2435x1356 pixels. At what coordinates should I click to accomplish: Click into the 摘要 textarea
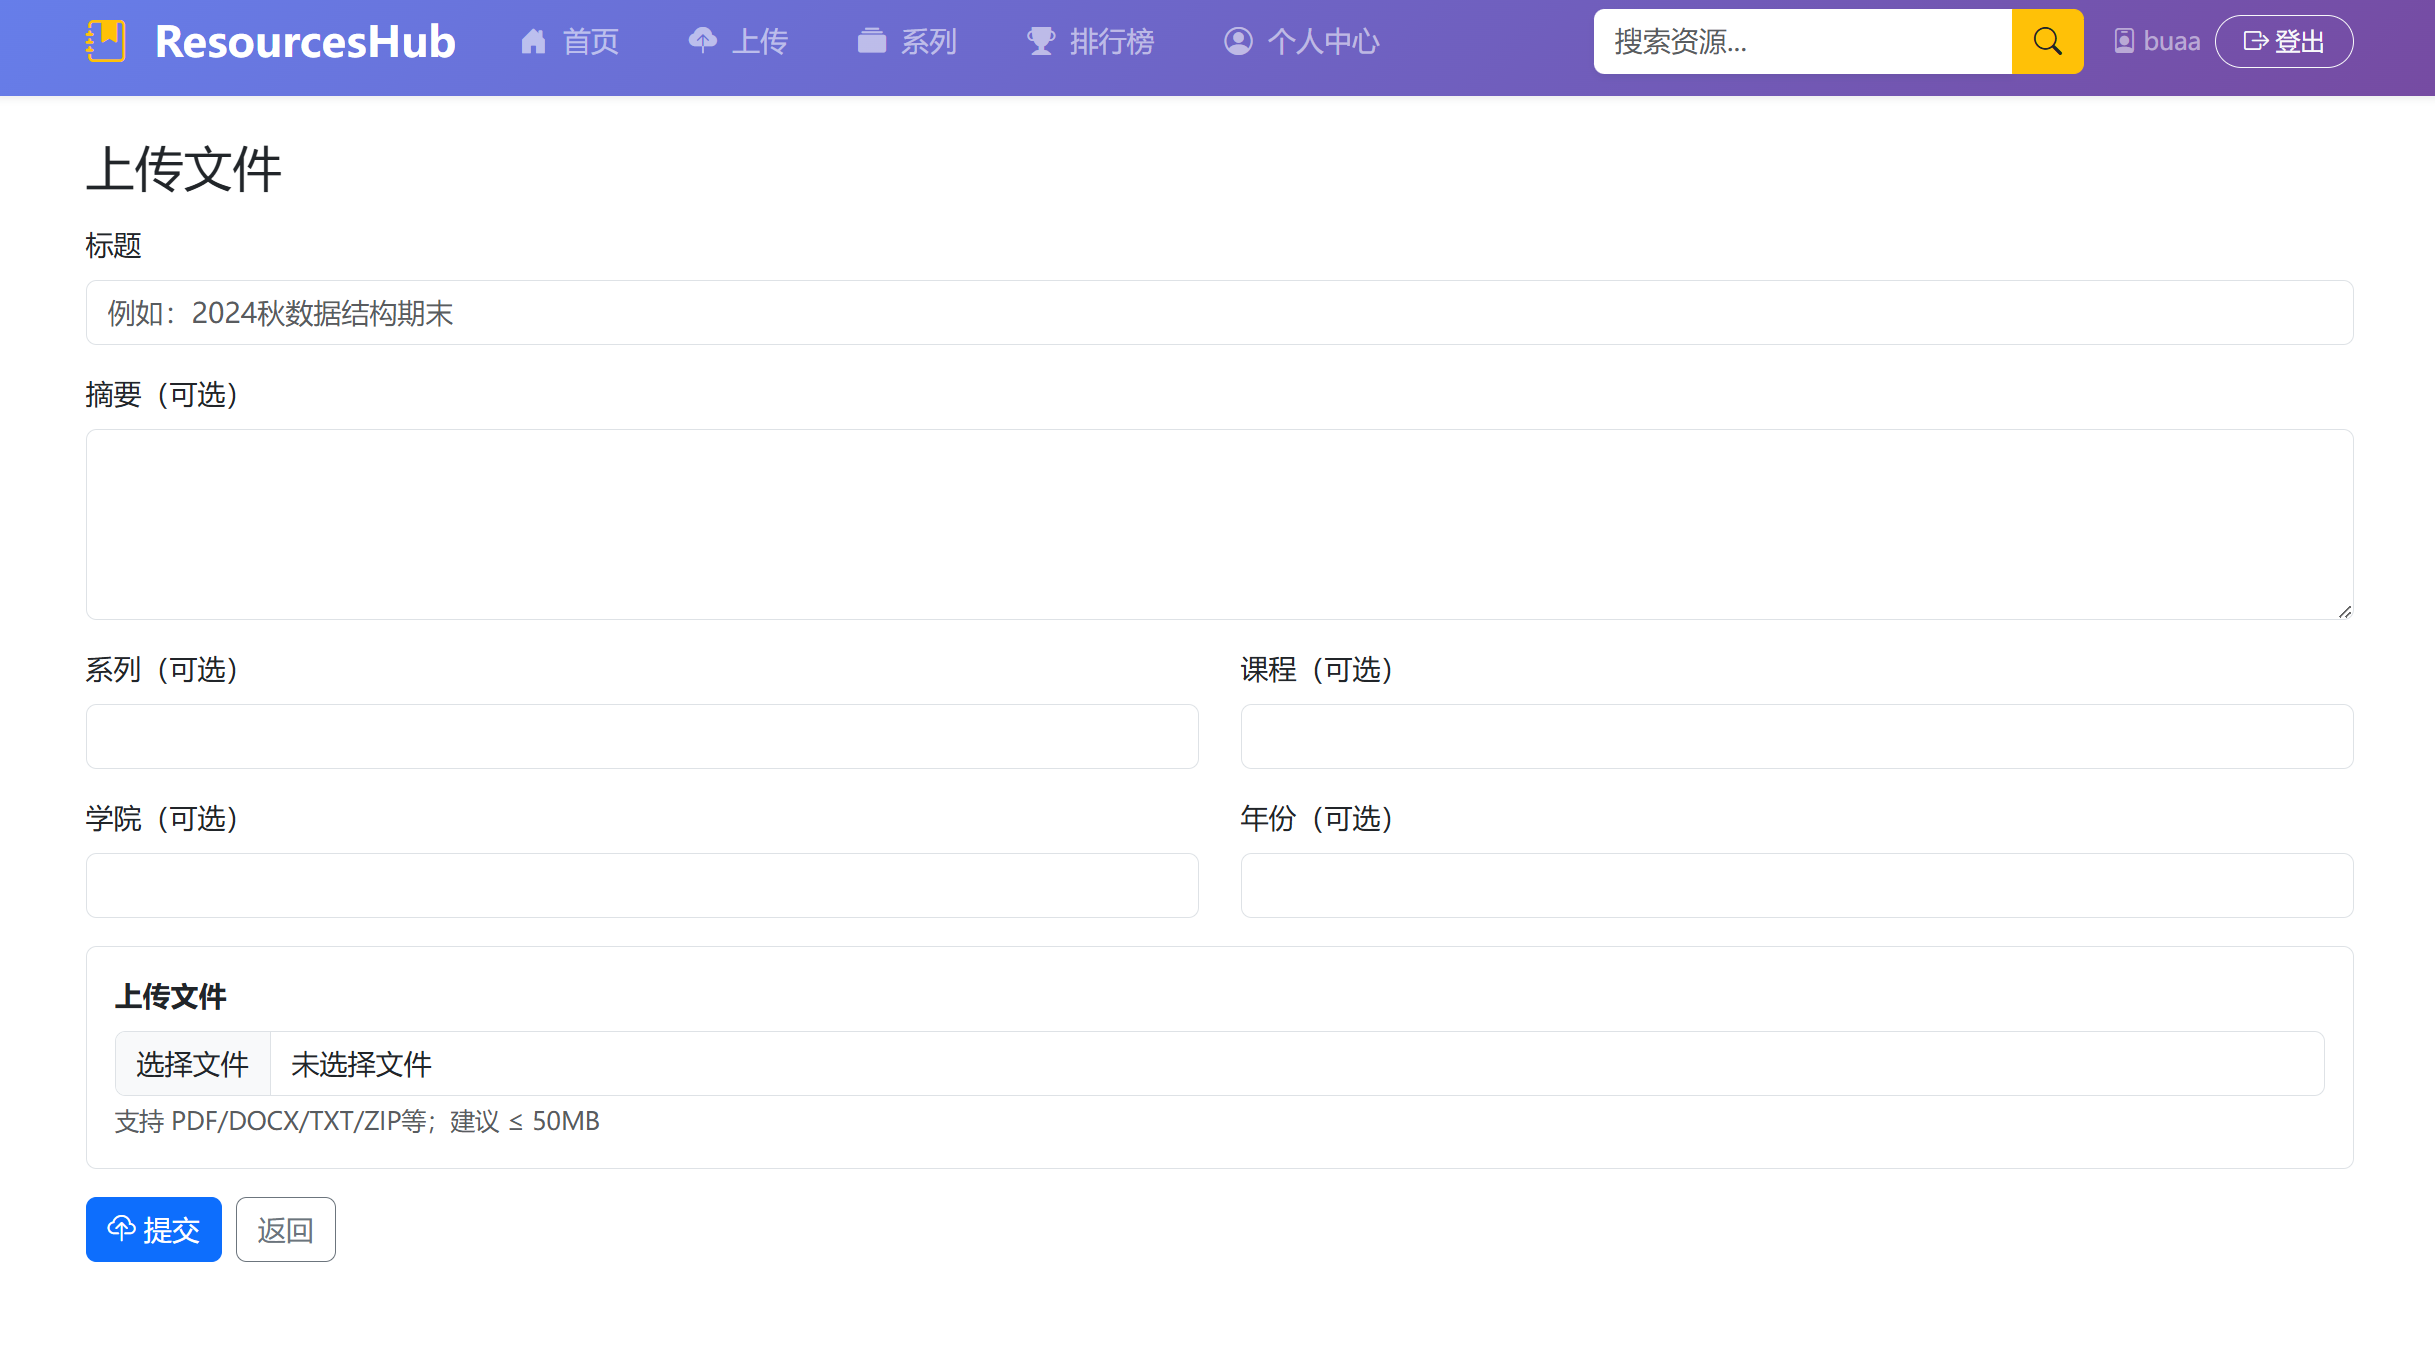tap(1219, 524)
